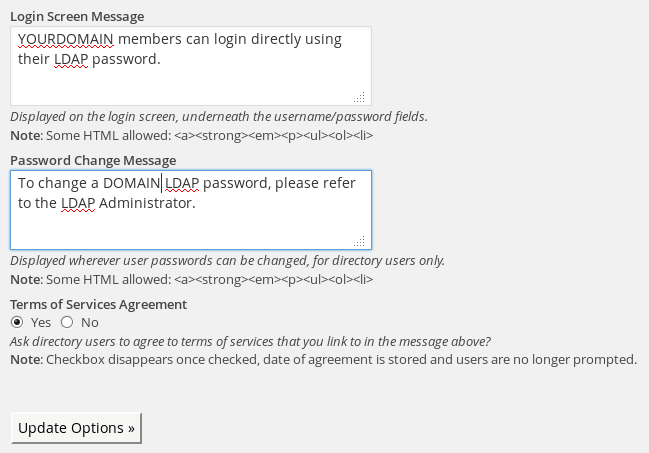Select the No radio button
The height and width of the screenshot is (453, 649).
tap(67, 322)
